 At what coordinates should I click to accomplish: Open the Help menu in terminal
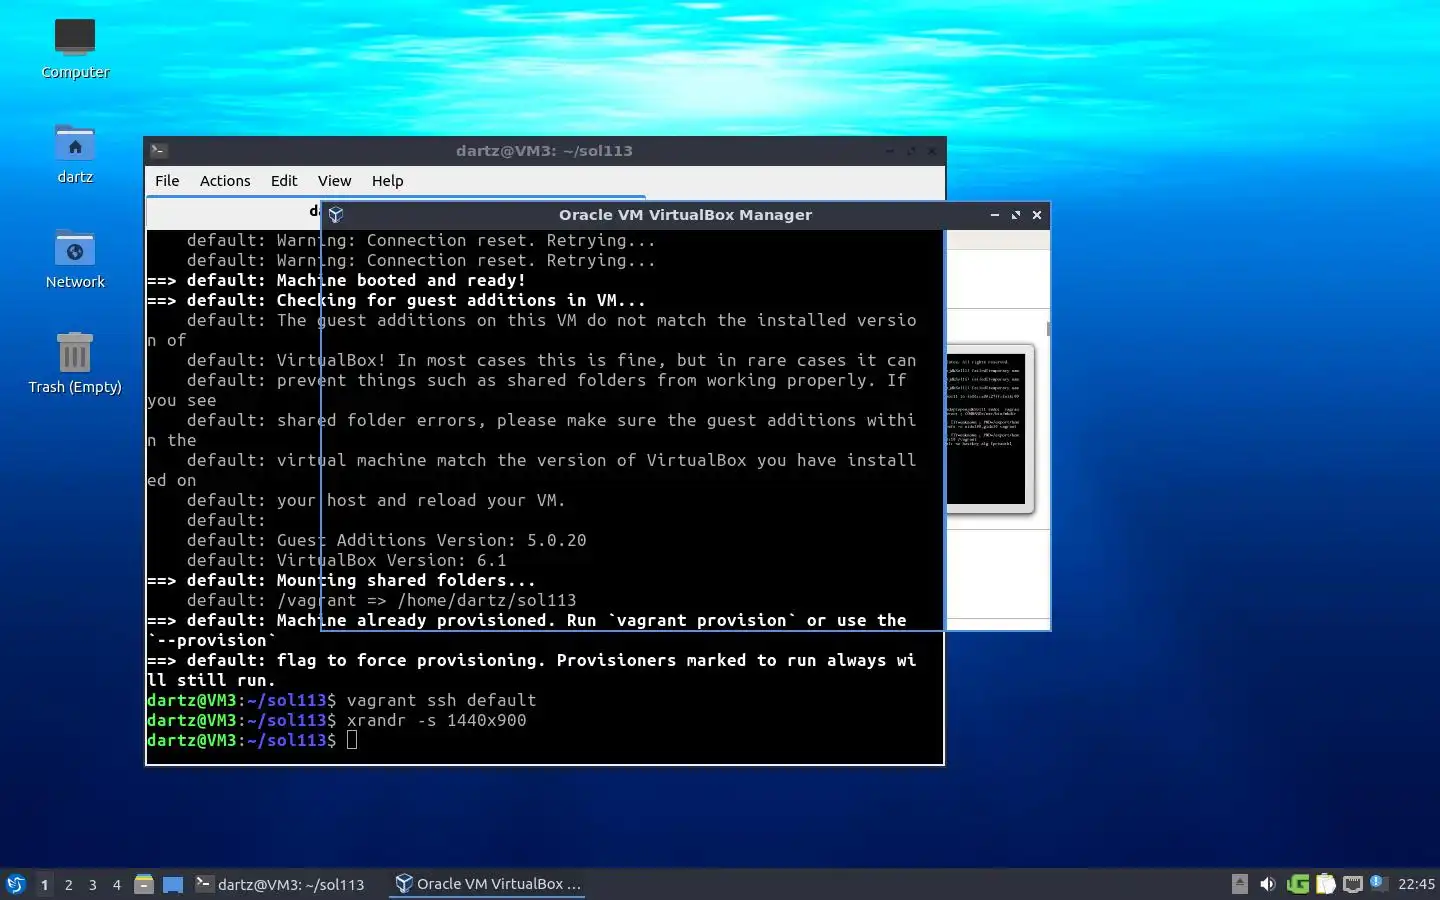point(388,181)
